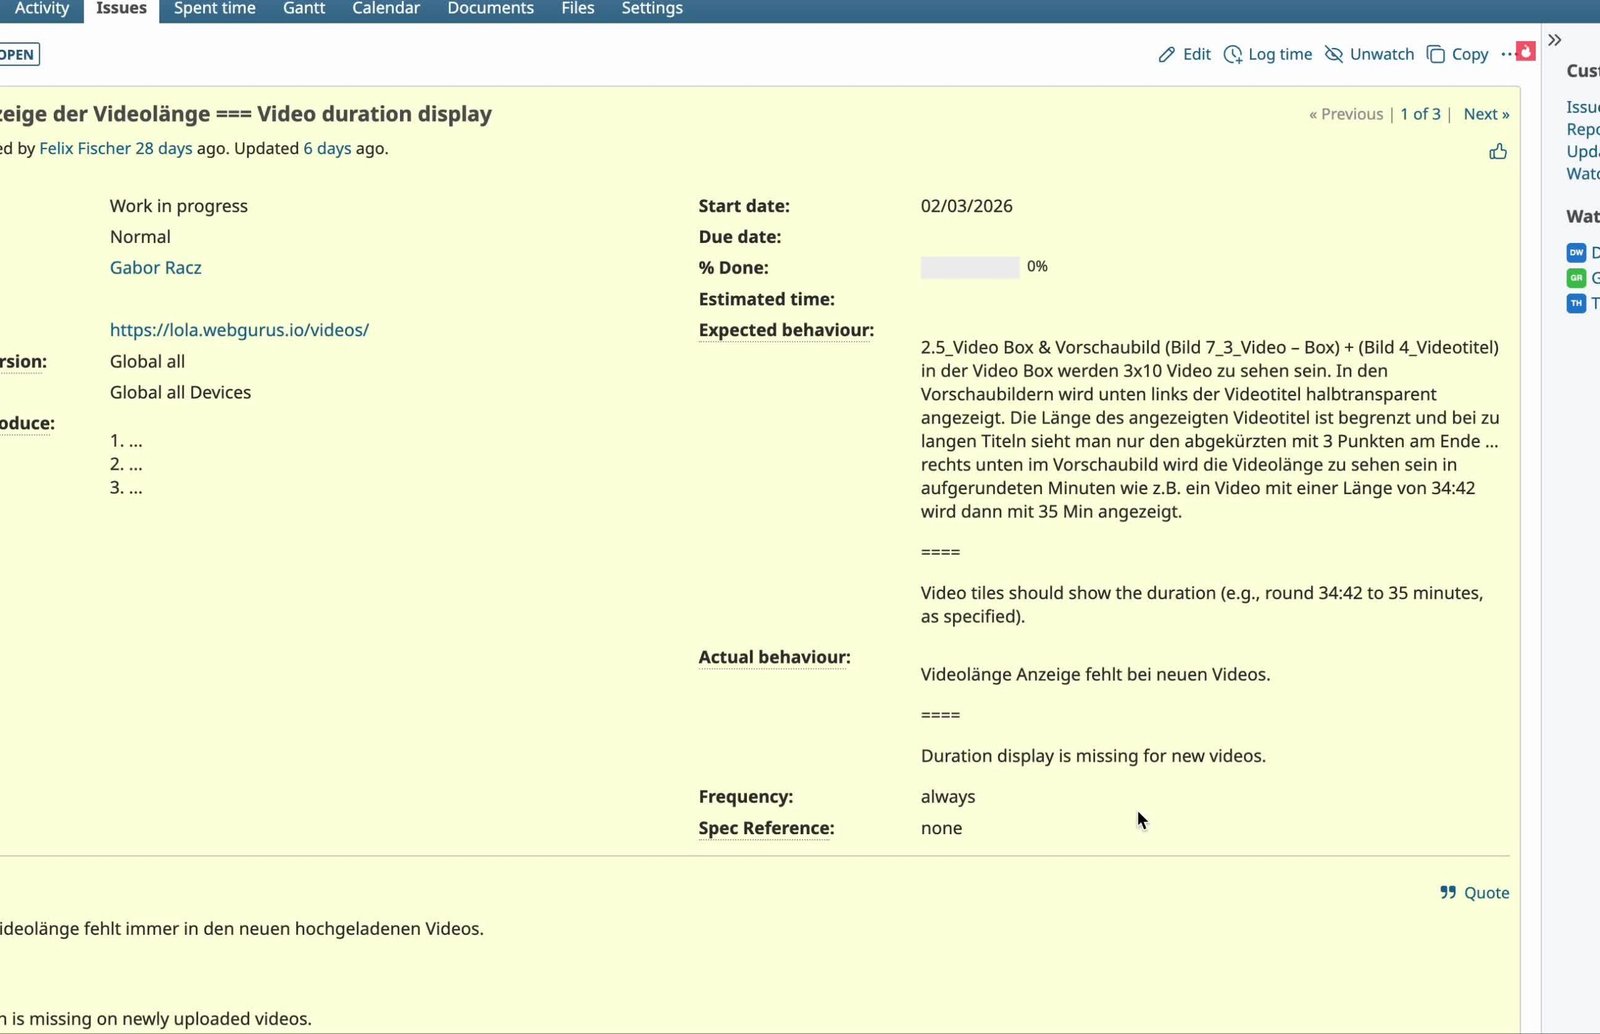The width and height of the screenshot is (1600, 1034).
Task: Click the Edit text link
Action: point(1197,54)
